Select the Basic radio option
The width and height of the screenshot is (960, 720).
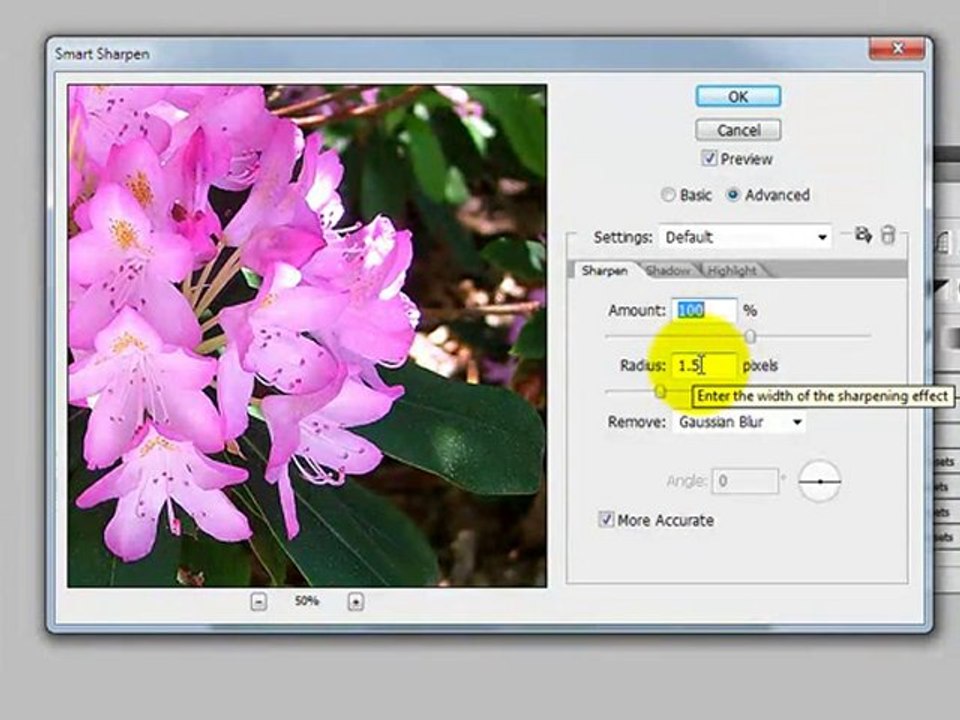tap(668, 195)
